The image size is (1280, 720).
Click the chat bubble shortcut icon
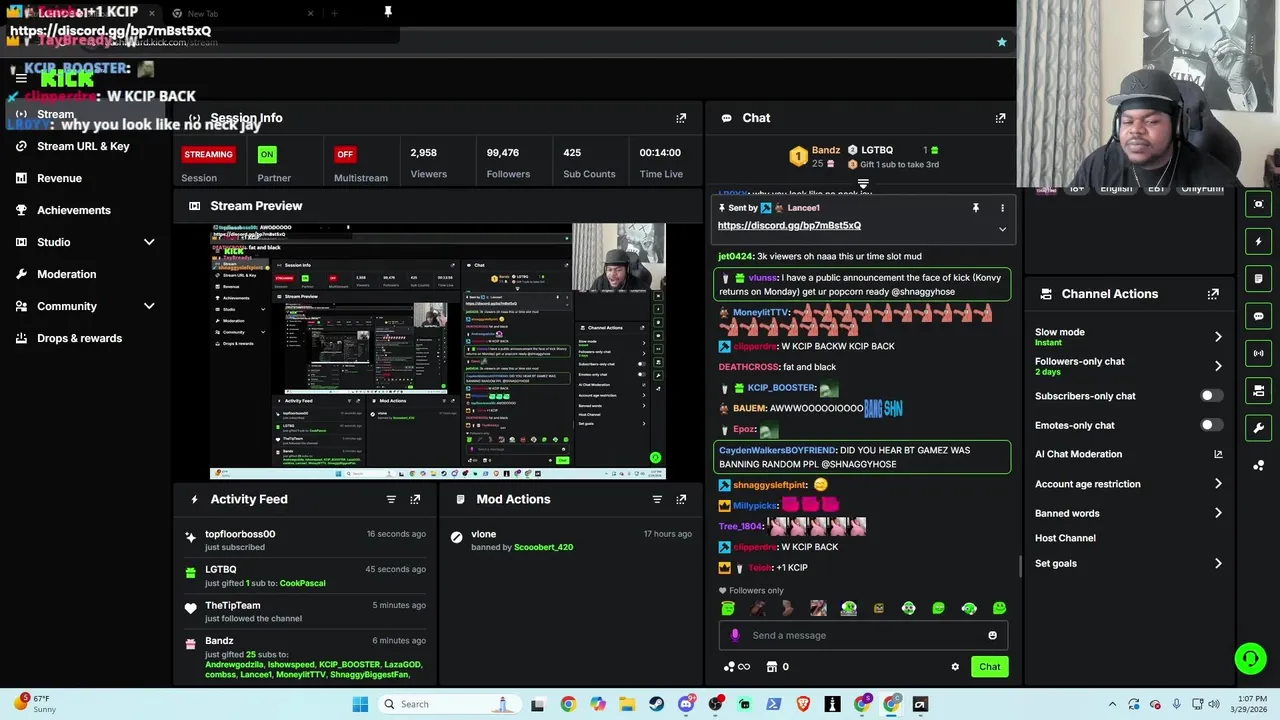click(1258, 316)
